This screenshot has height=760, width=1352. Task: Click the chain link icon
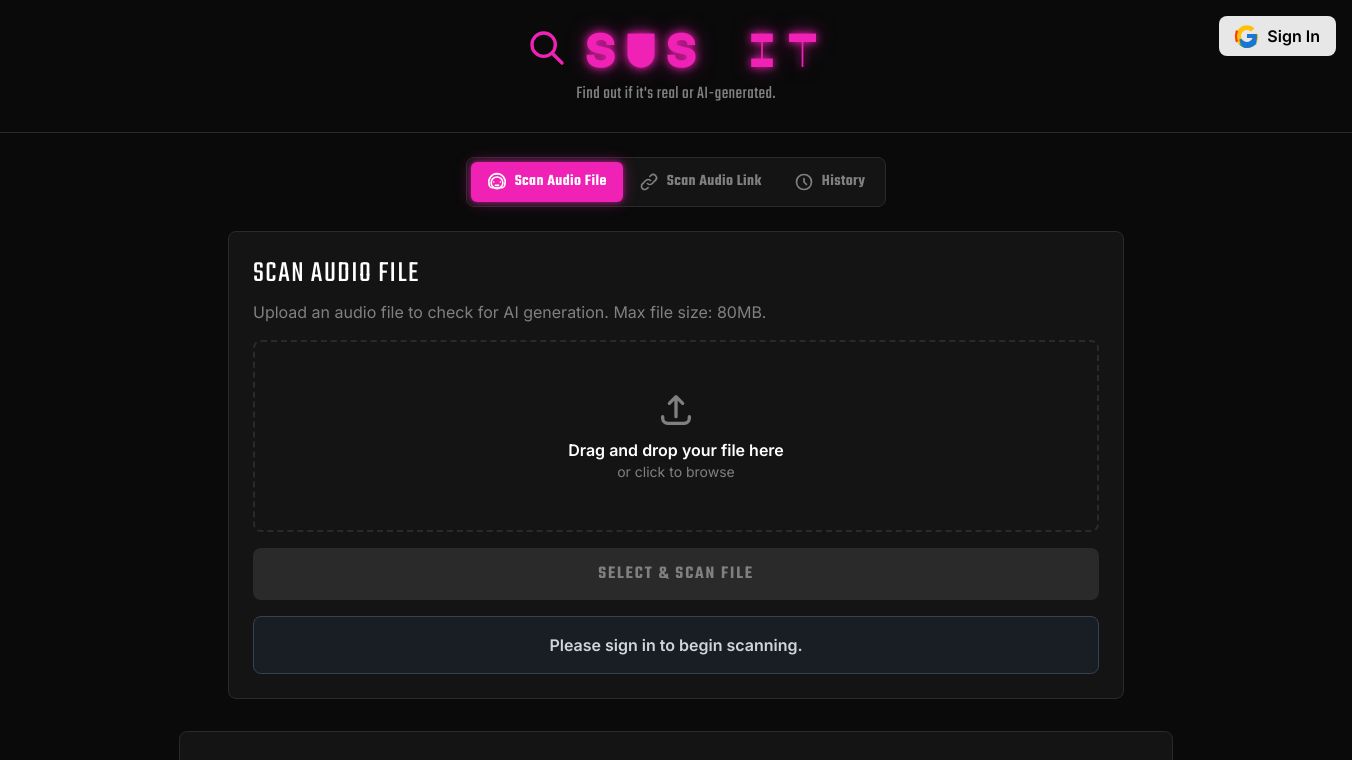pos(649,182)
